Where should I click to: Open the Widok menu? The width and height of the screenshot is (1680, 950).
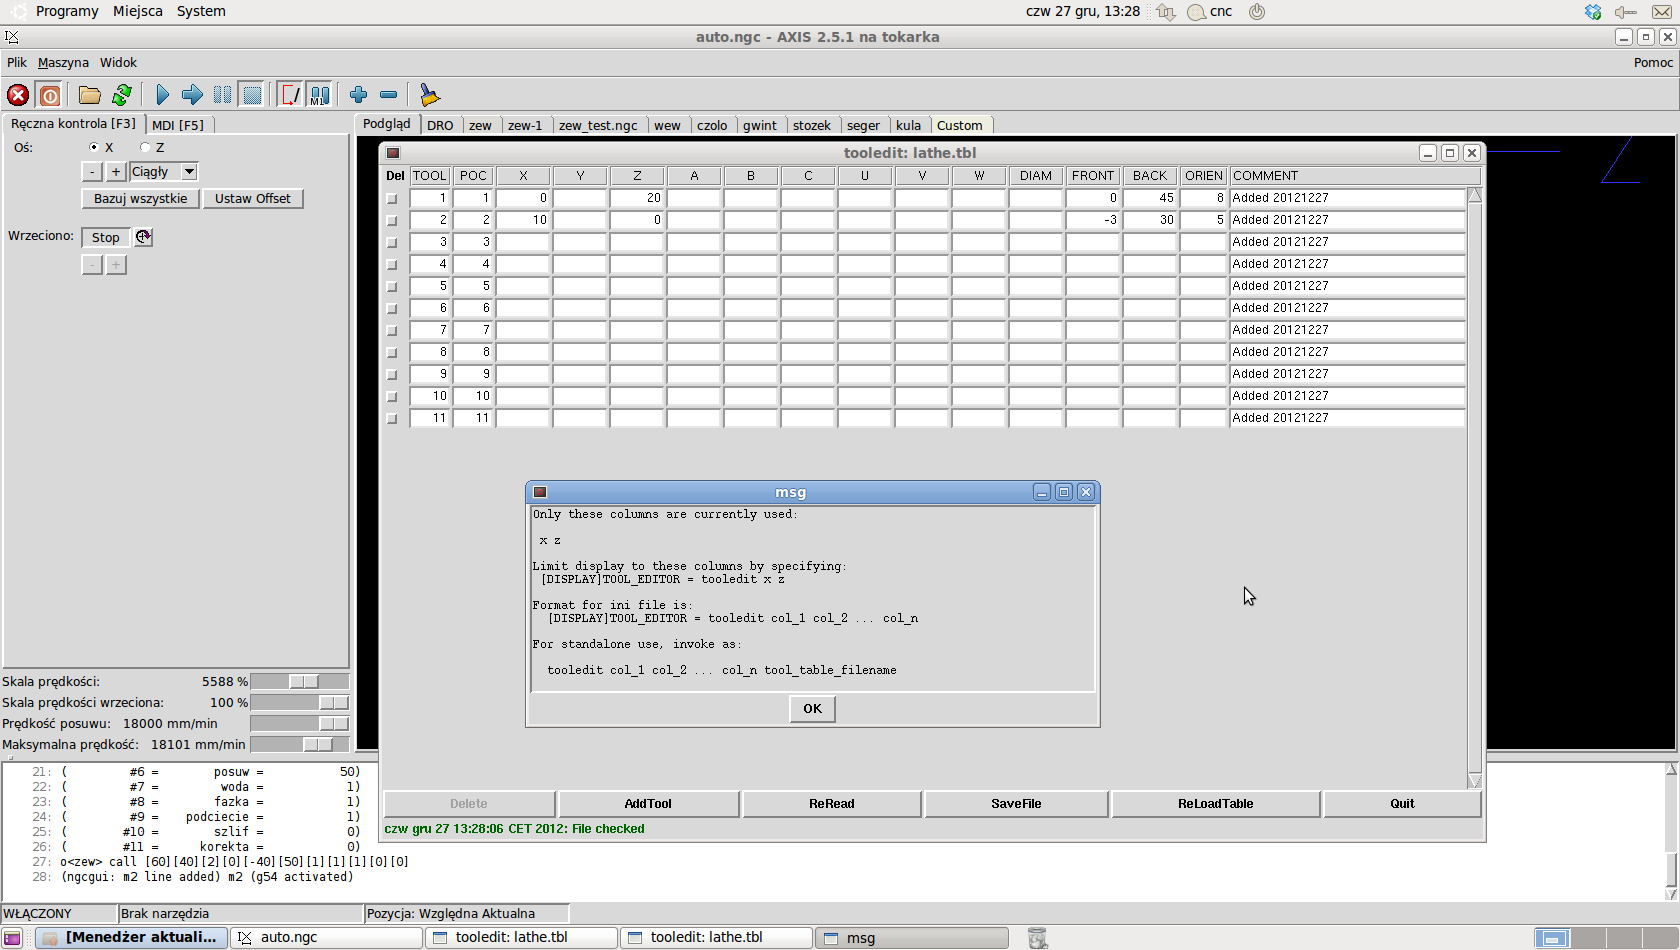[118, 62]
